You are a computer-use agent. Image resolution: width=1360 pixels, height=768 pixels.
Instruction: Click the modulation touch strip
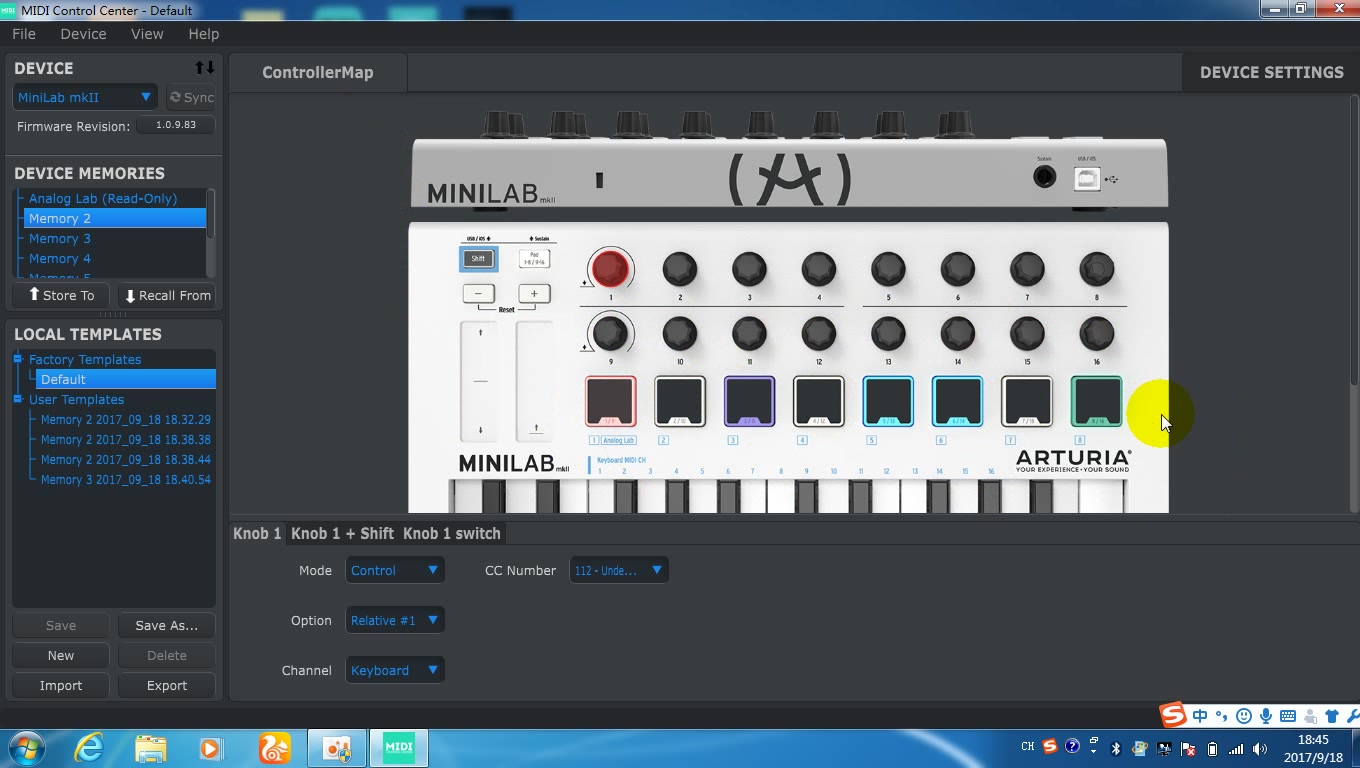point(535,381)
